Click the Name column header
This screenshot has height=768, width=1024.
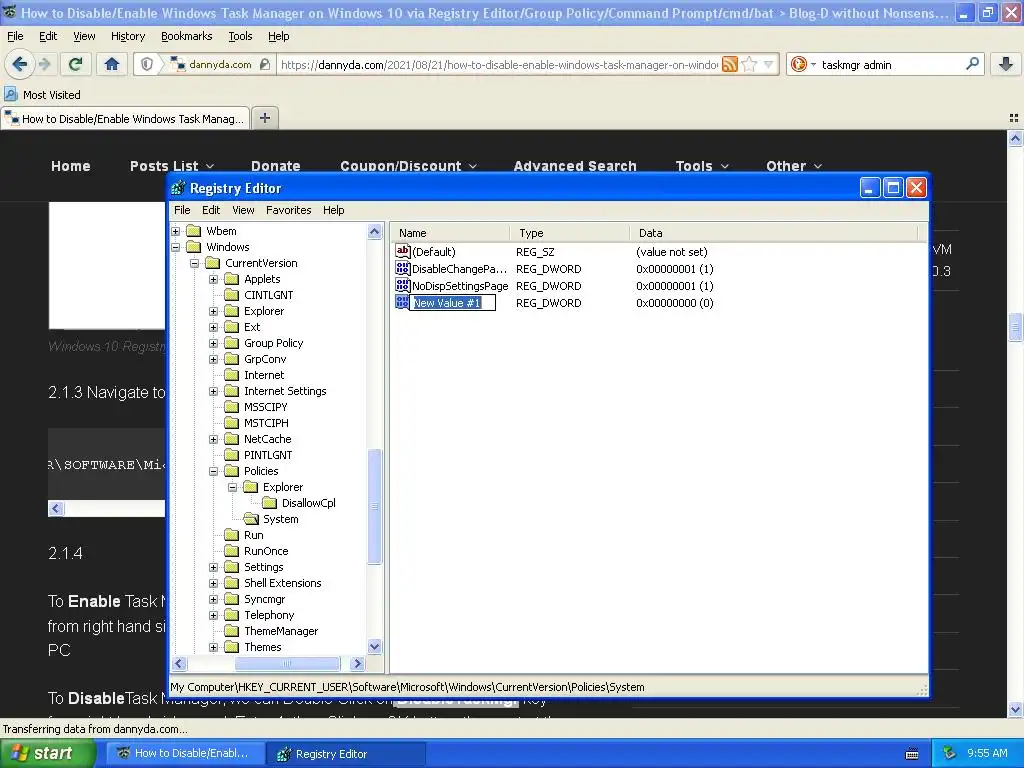[x=450, y=232]
